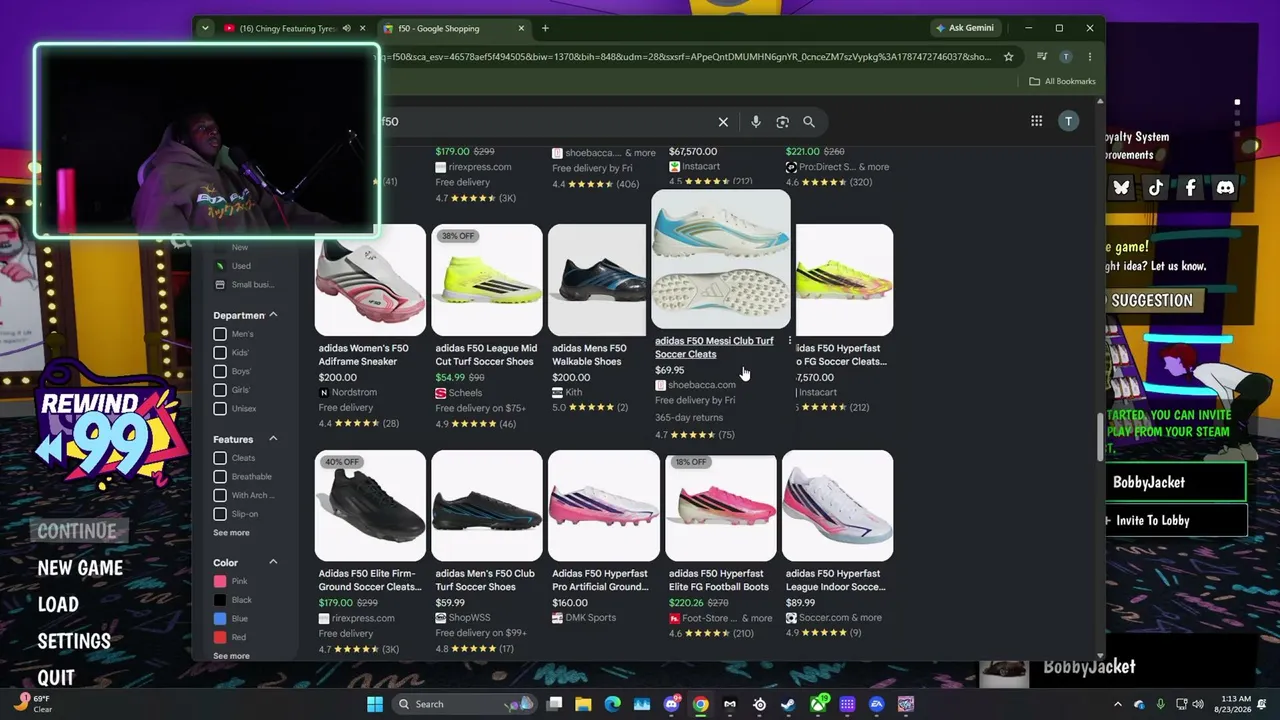Screen dimensions: 1280x720
Task: See more Features filter options
Action: (x=231, y=533)
